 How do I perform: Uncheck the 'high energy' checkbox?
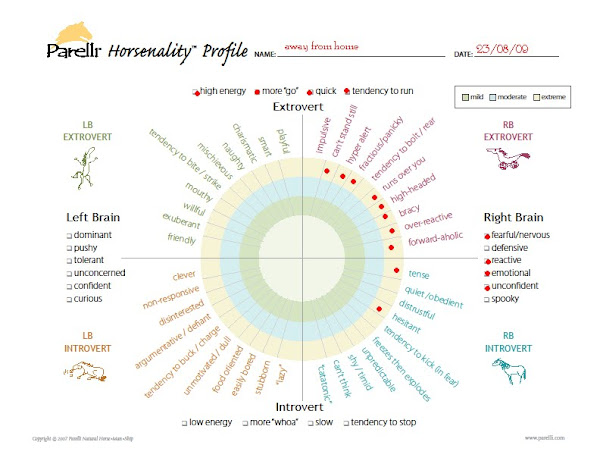(x=196, y=92)
